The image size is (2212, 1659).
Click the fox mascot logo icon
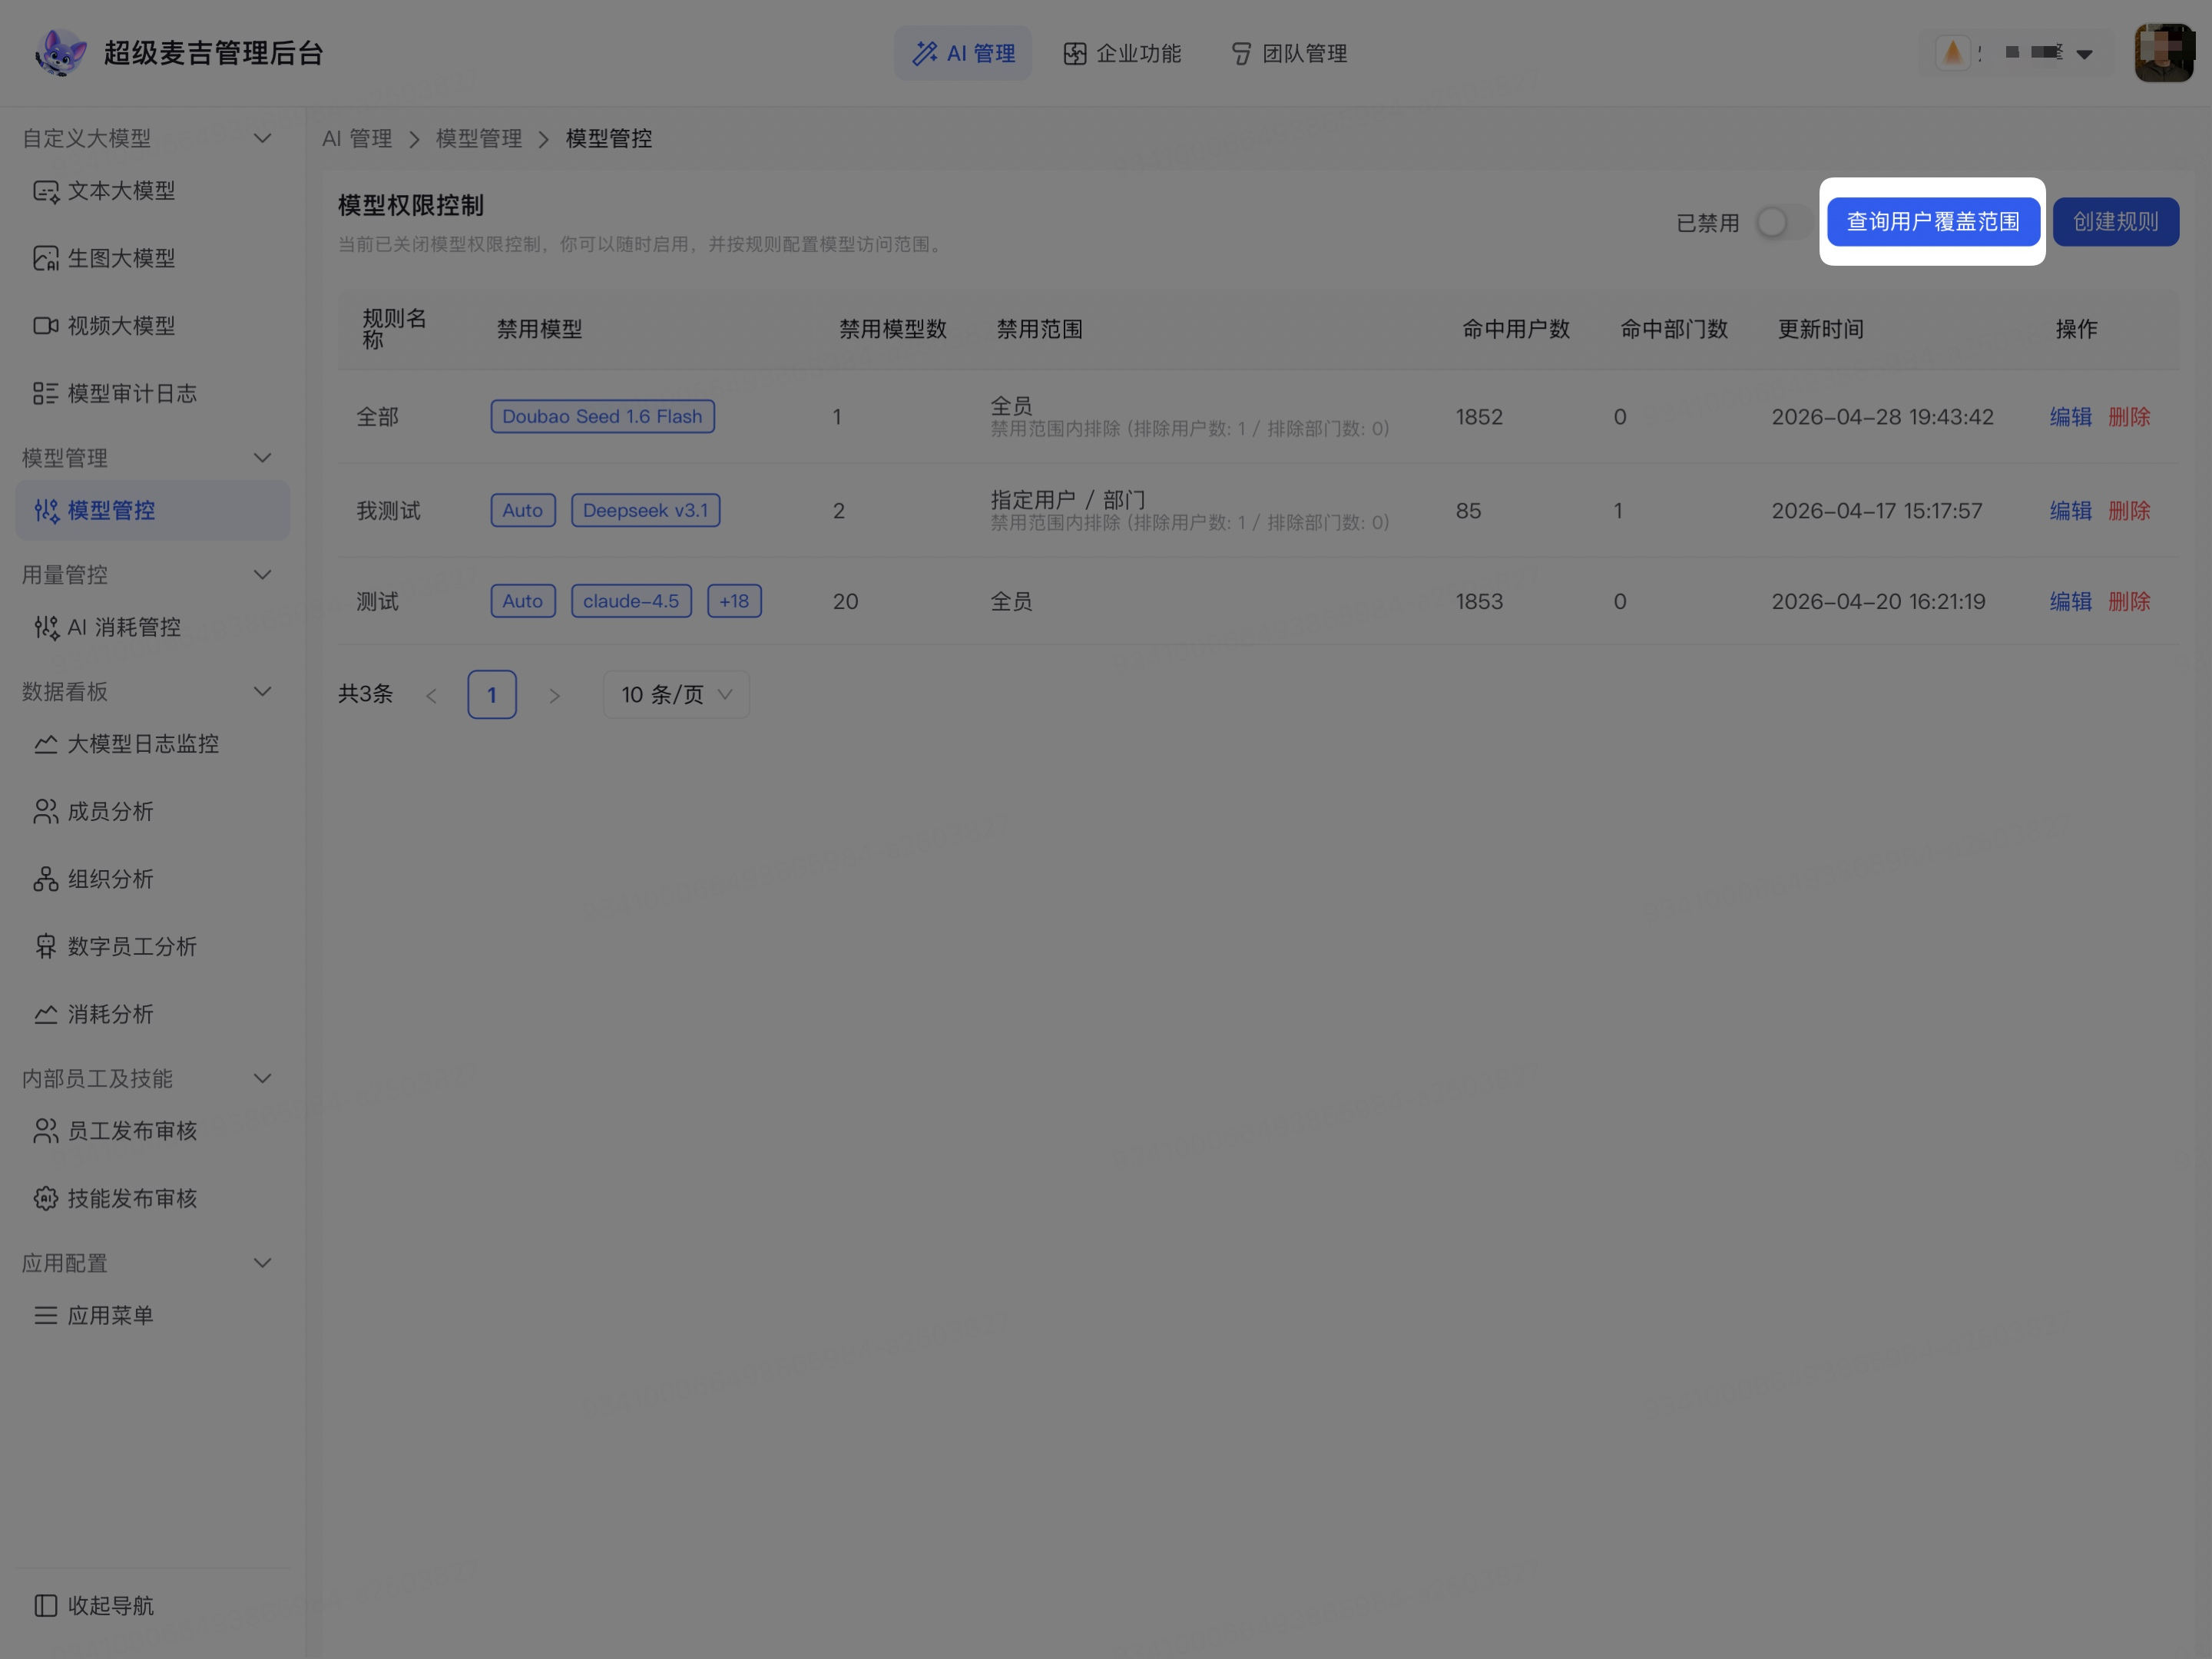(59, 53)
